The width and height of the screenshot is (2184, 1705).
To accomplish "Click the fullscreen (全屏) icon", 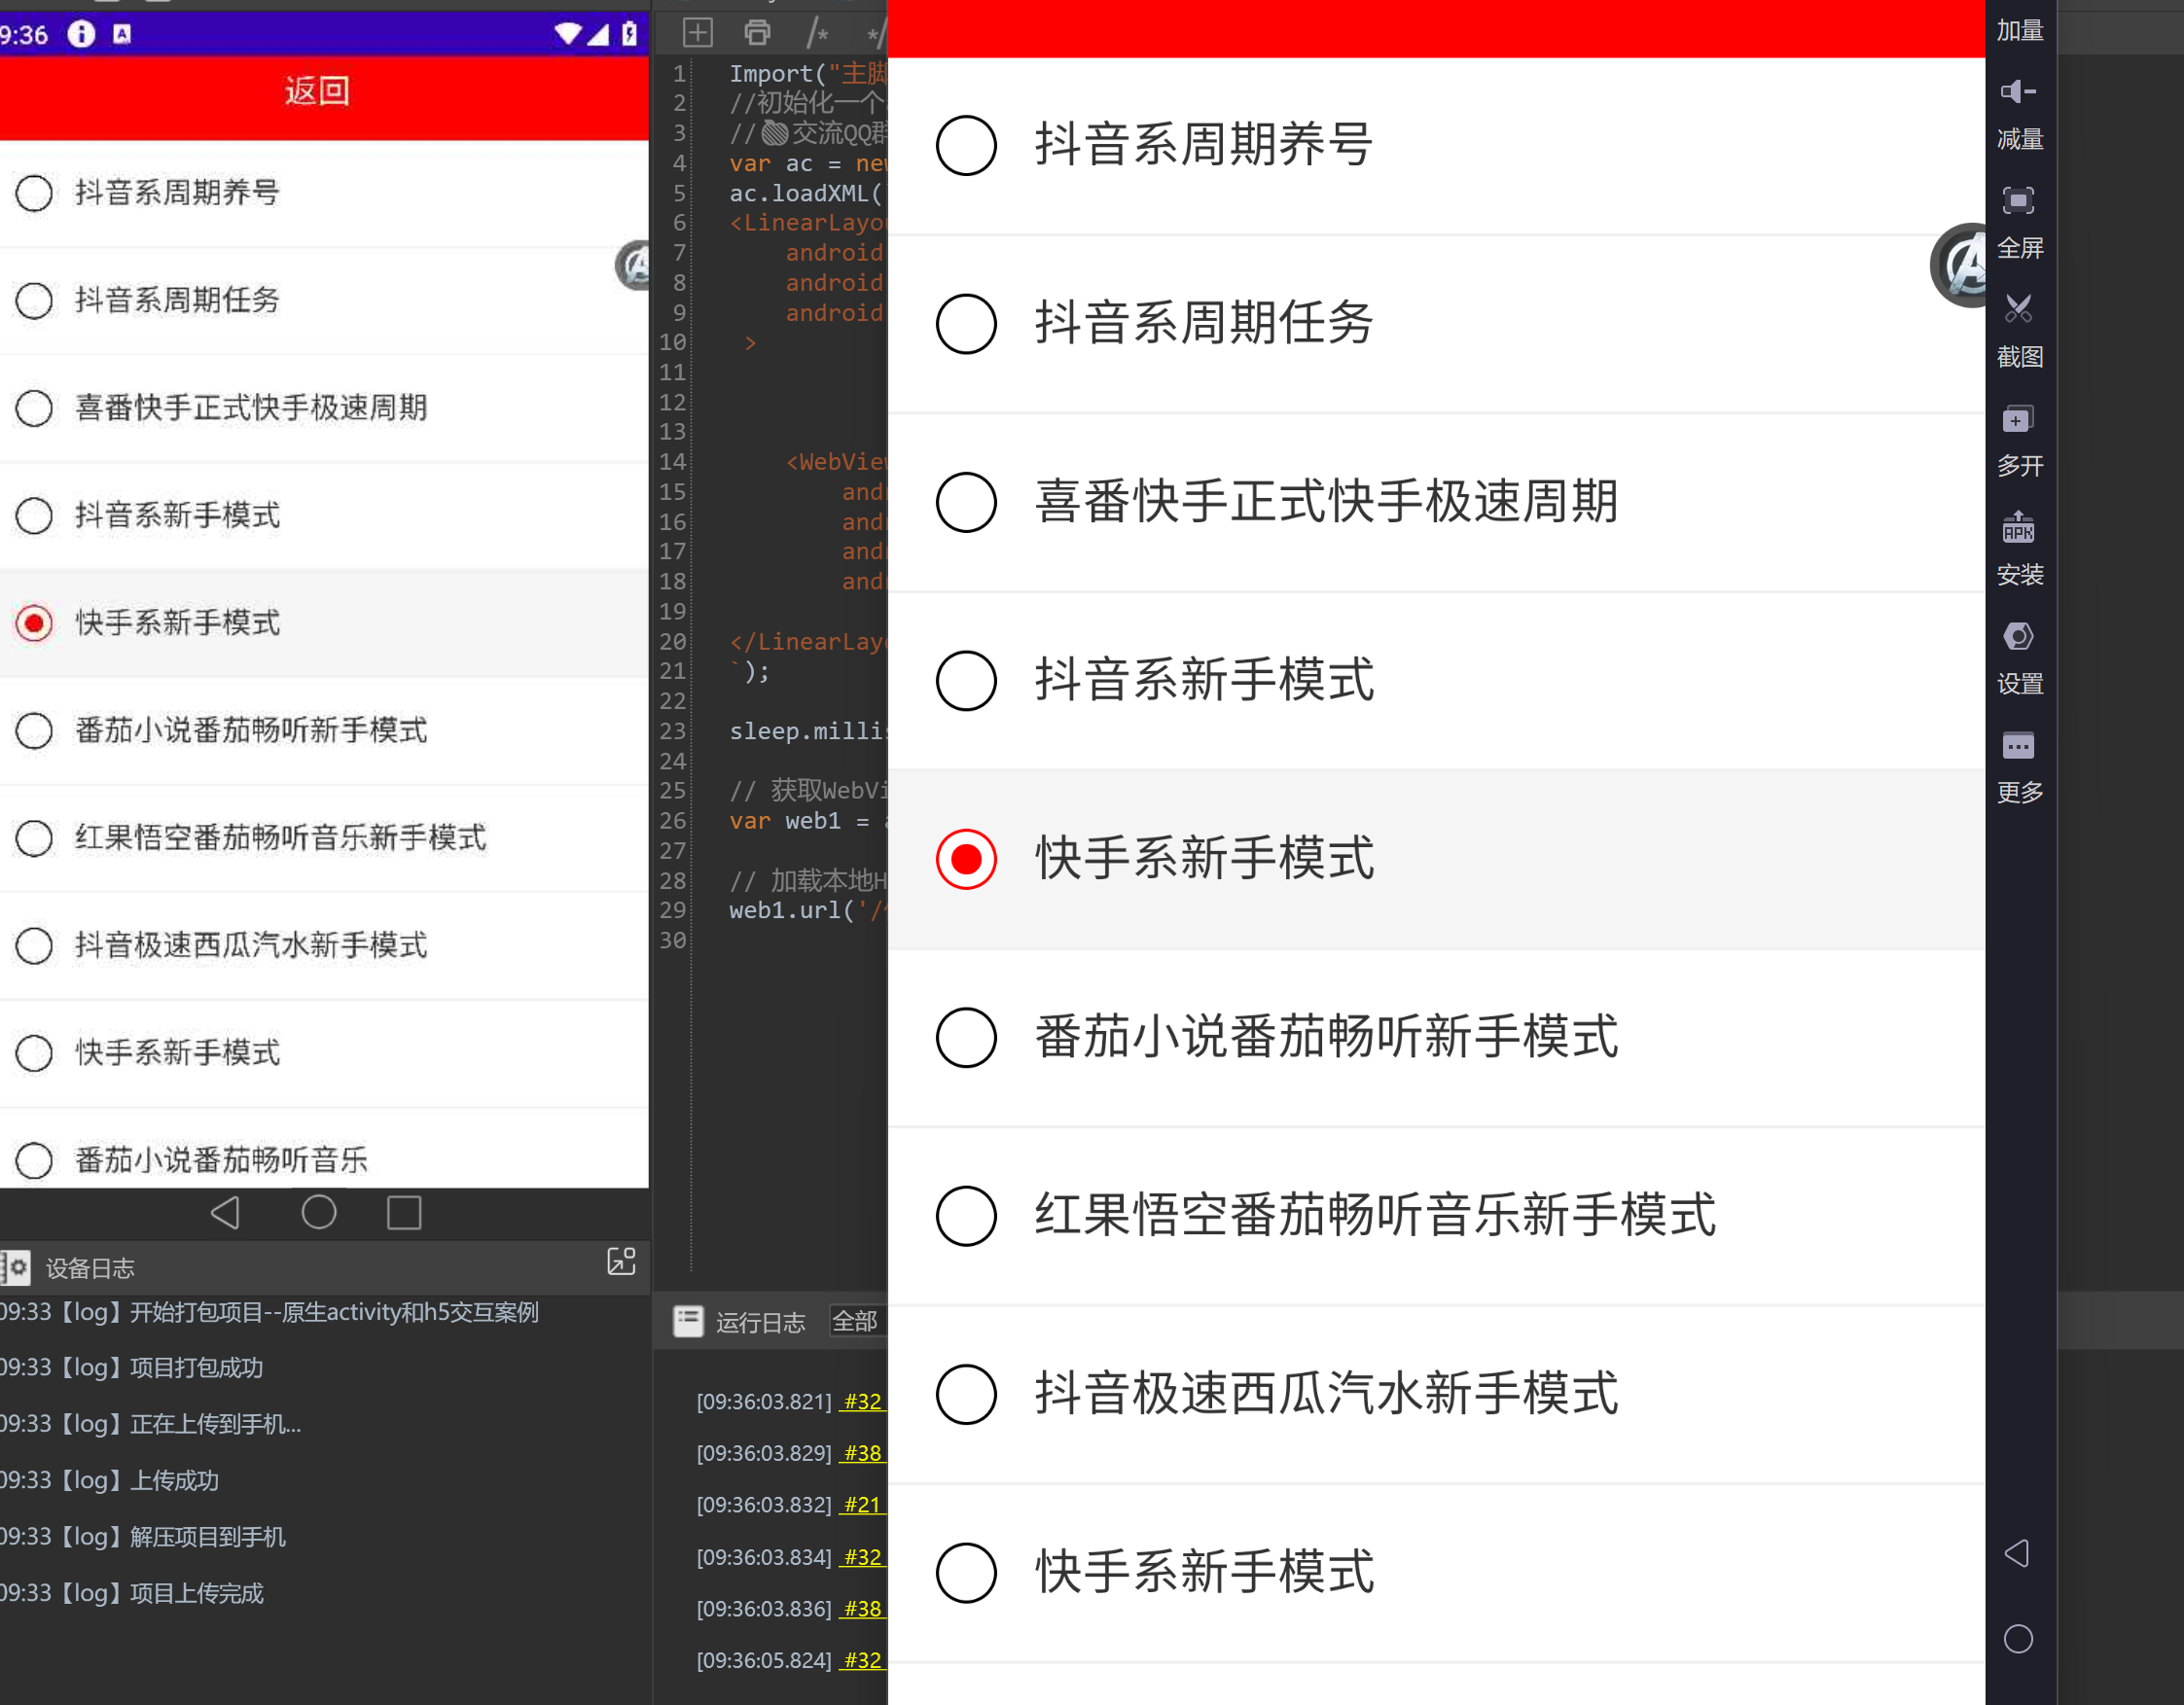I will point(2017,201).
